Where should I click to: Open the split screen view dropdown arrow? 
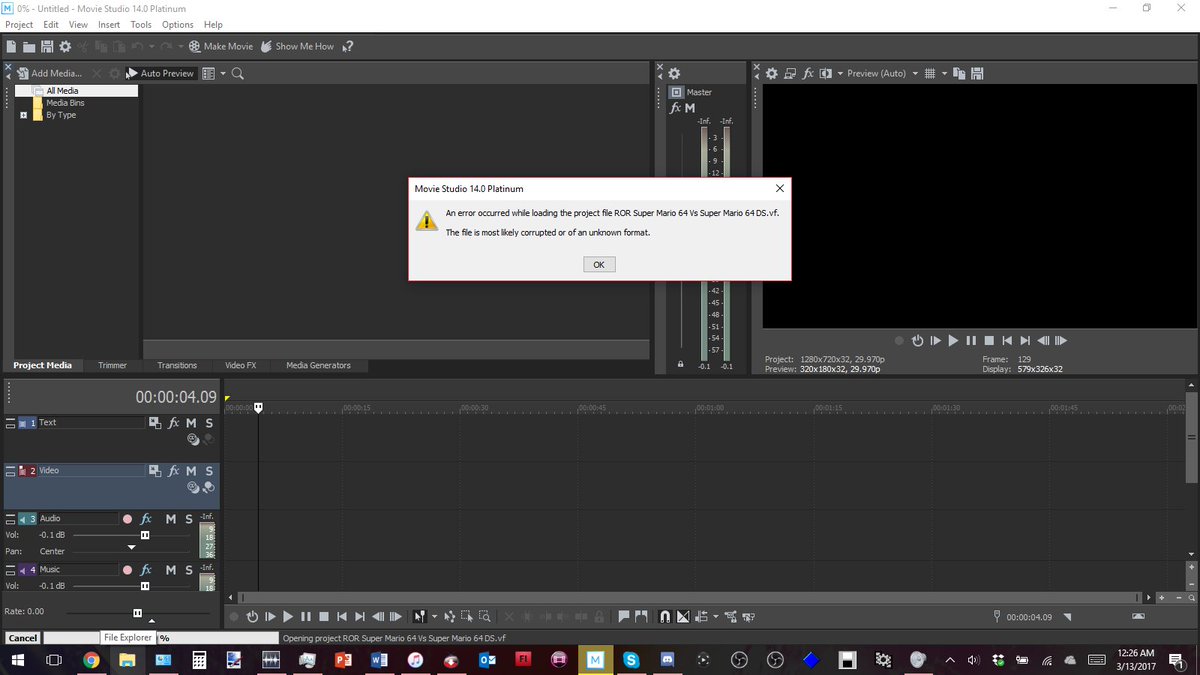(840, 73)
